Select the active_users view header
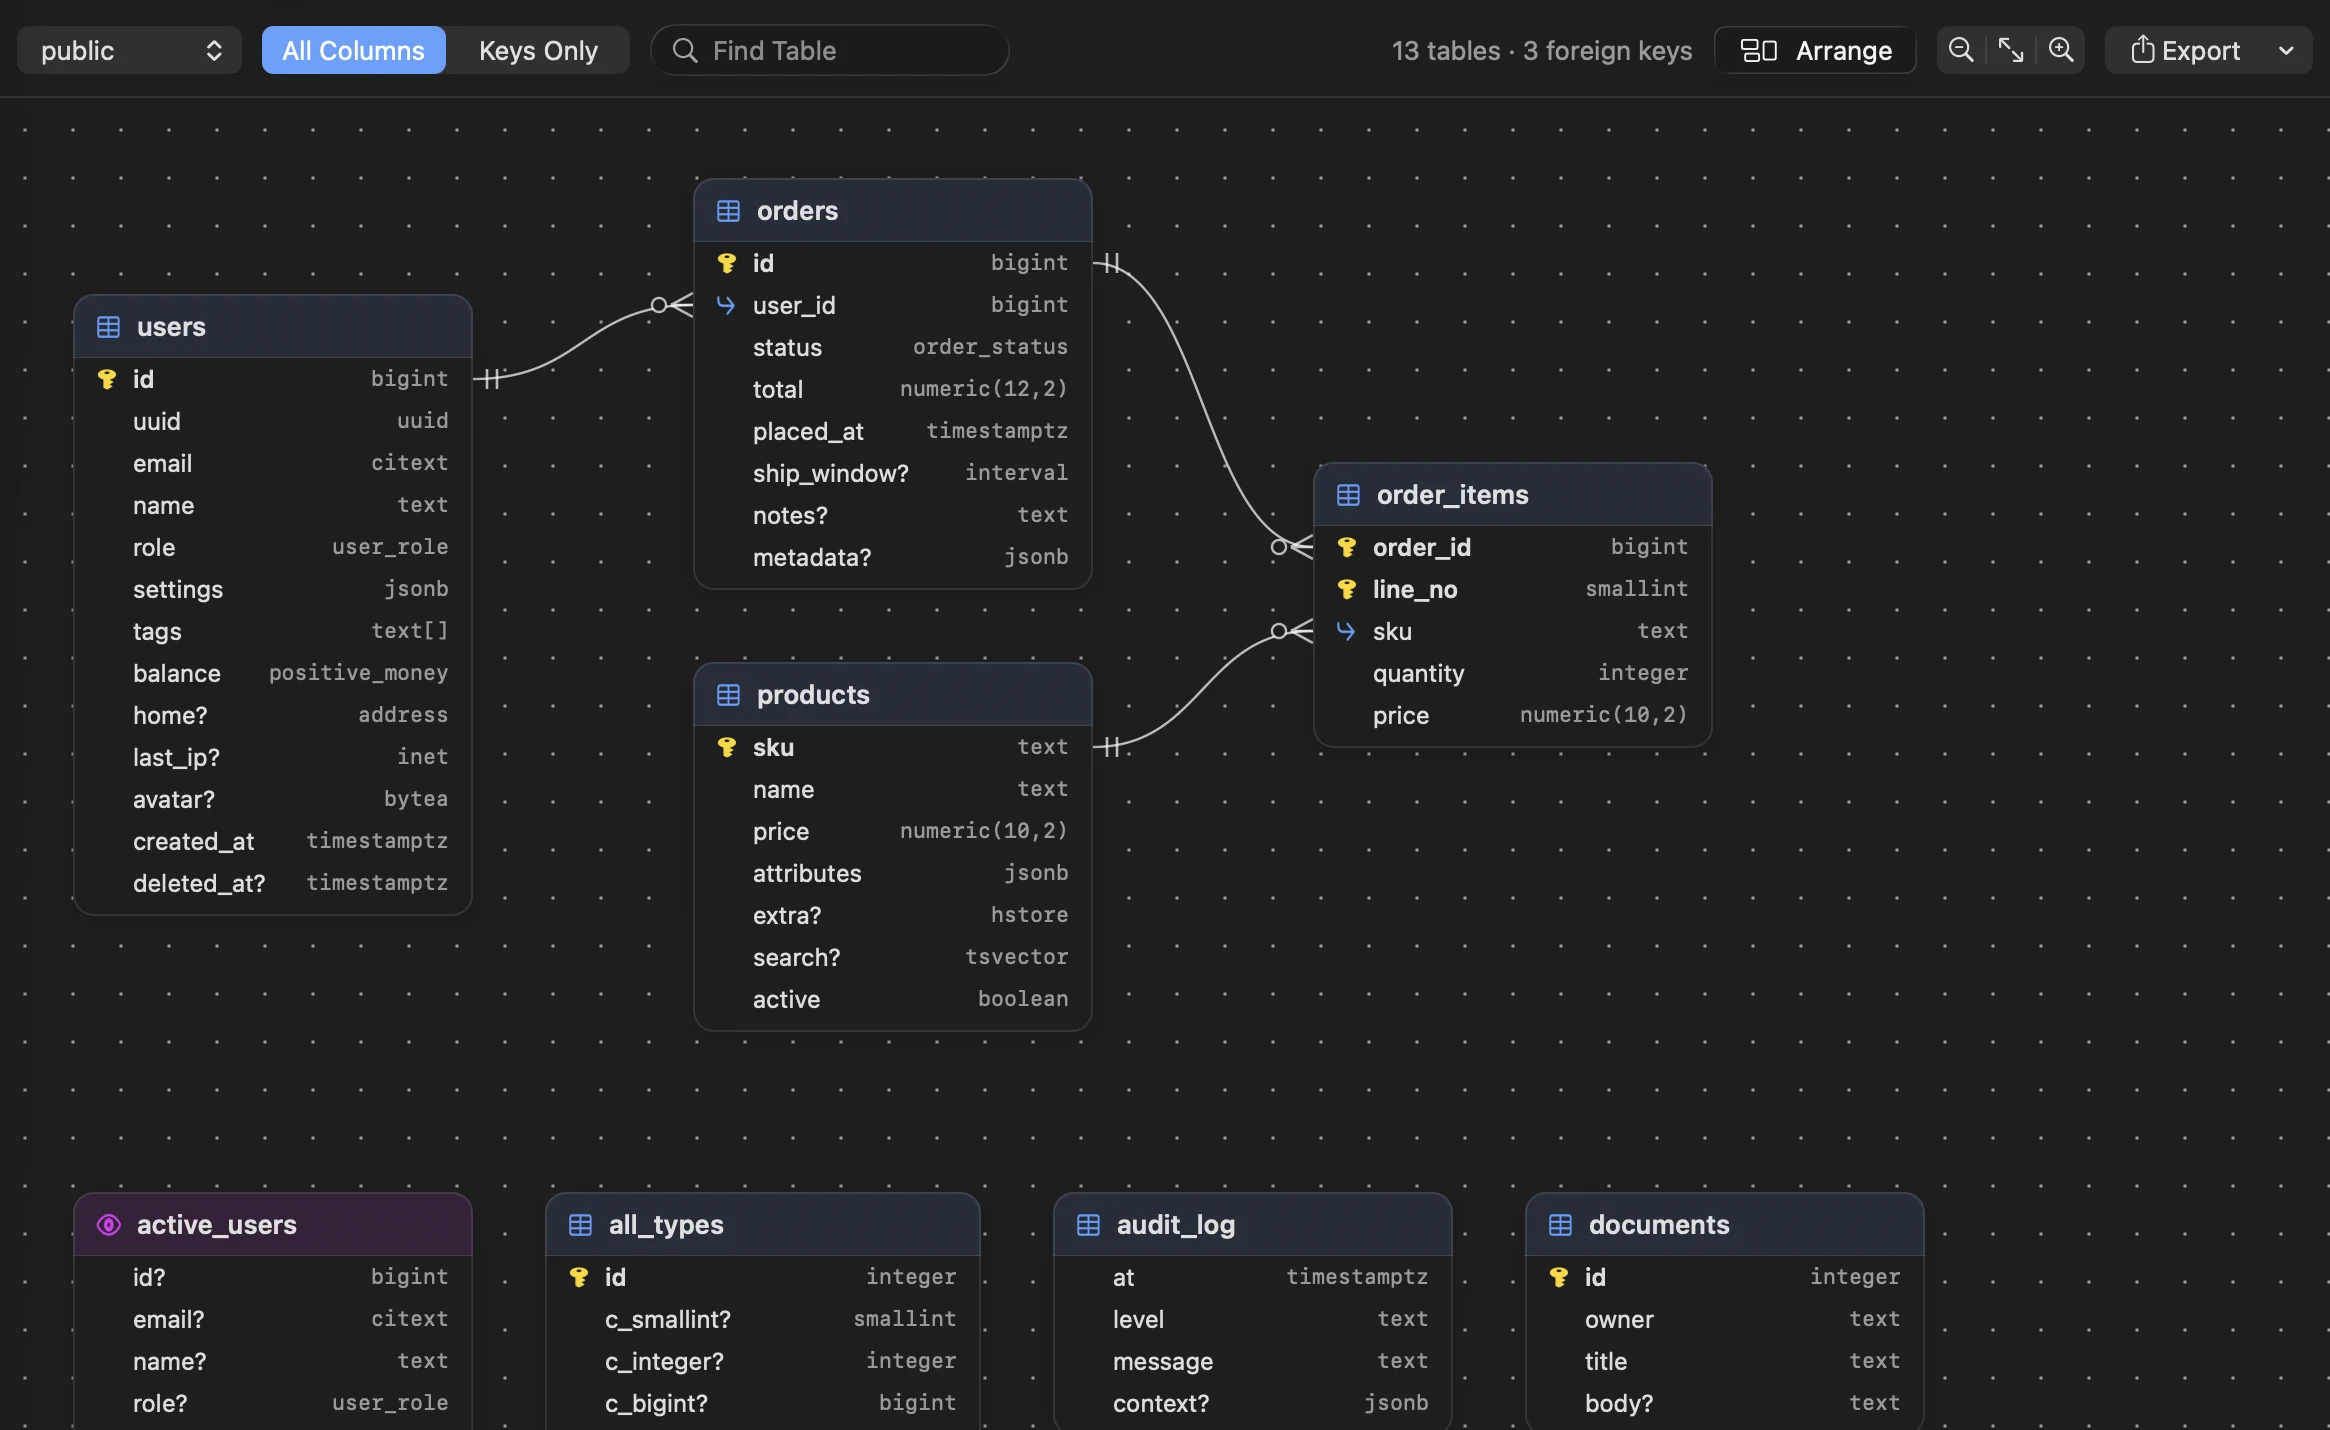2330x1430 pixels. [x=273, y=1225]
